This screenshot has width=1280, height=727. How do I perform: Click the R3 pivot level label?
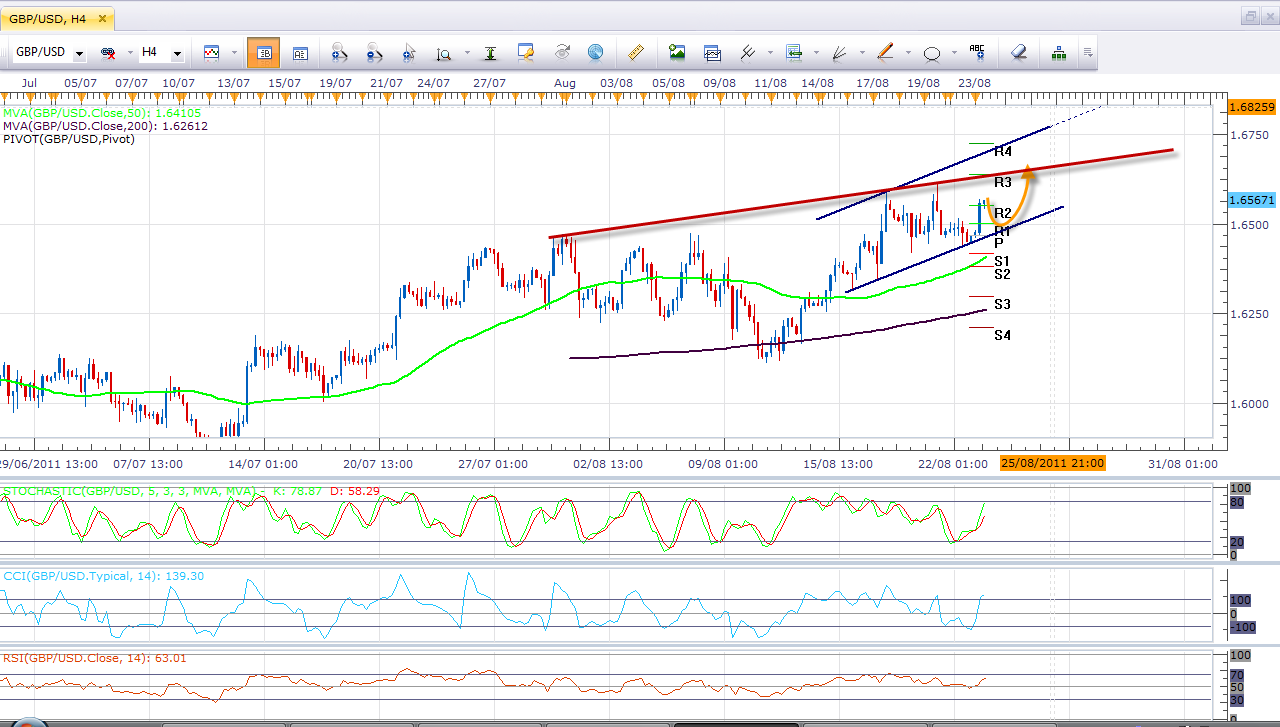pos(1003,183)
